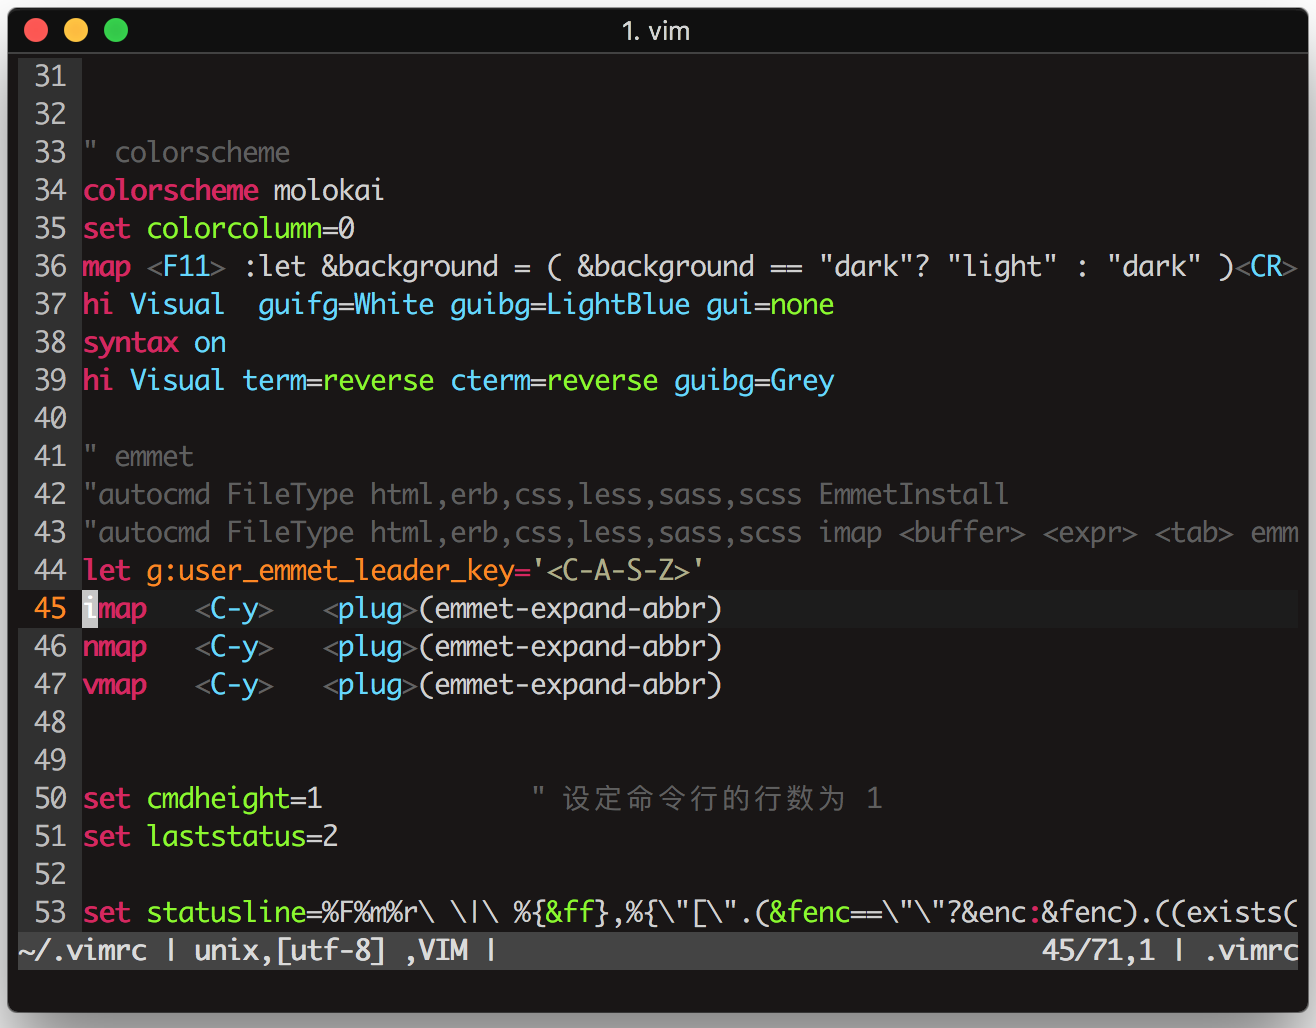This screenshot has height=1028, width=1316.
Task: Minimize the vim window with the yellow button
Action: pyautogui.click(x=76, y=30)
